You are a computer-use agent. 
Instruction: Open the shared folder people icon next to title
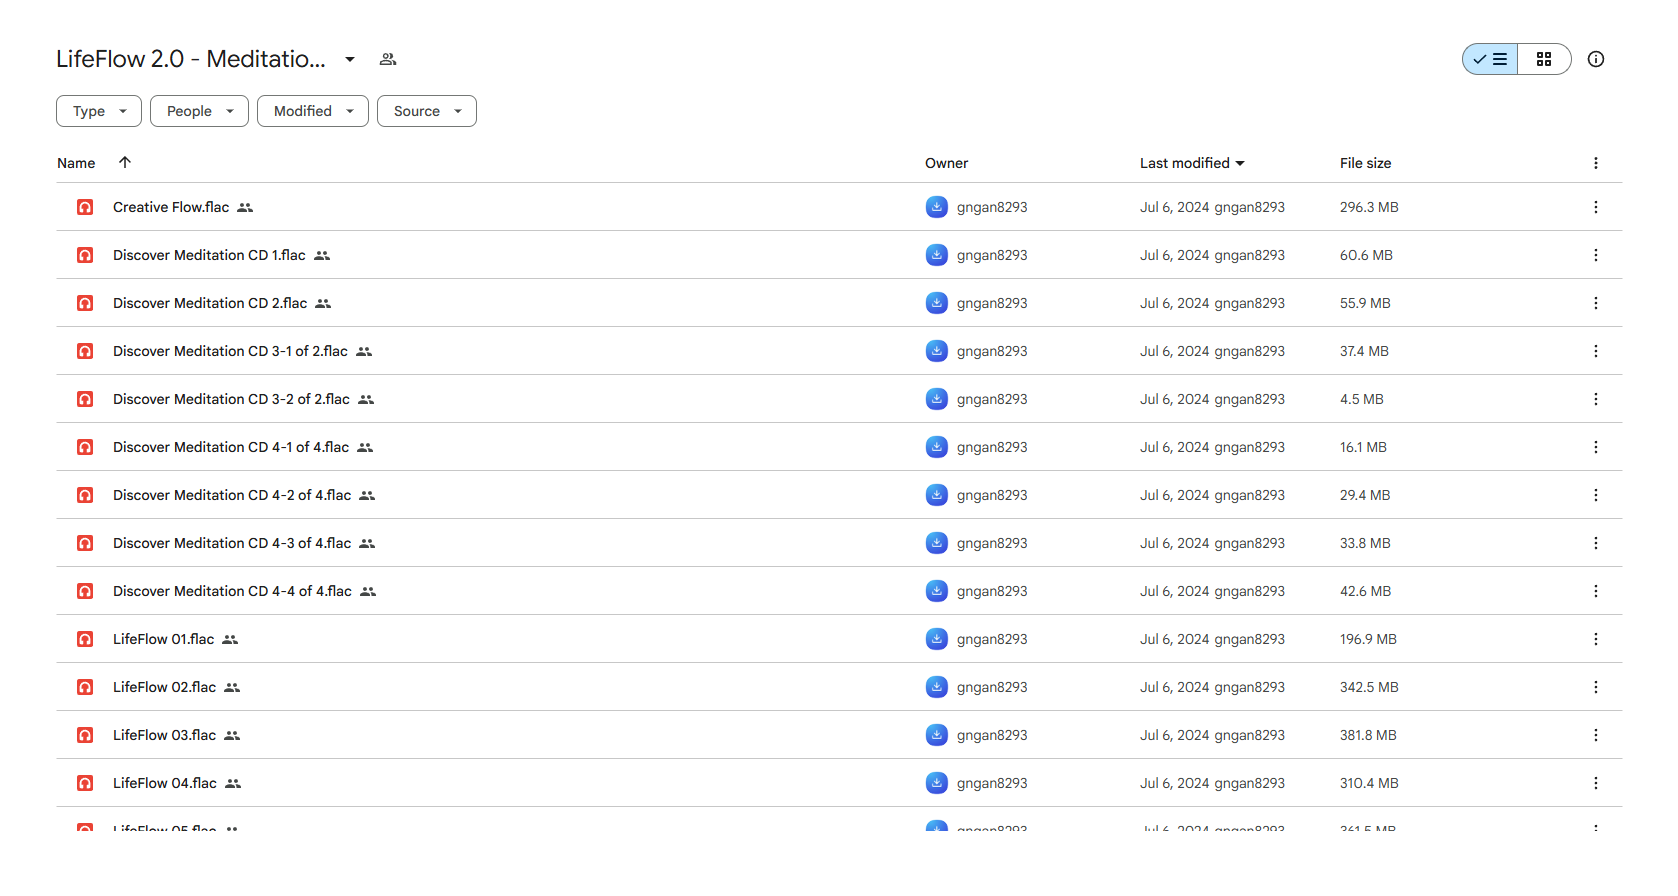pyautogui.click(x=388, y=59)
